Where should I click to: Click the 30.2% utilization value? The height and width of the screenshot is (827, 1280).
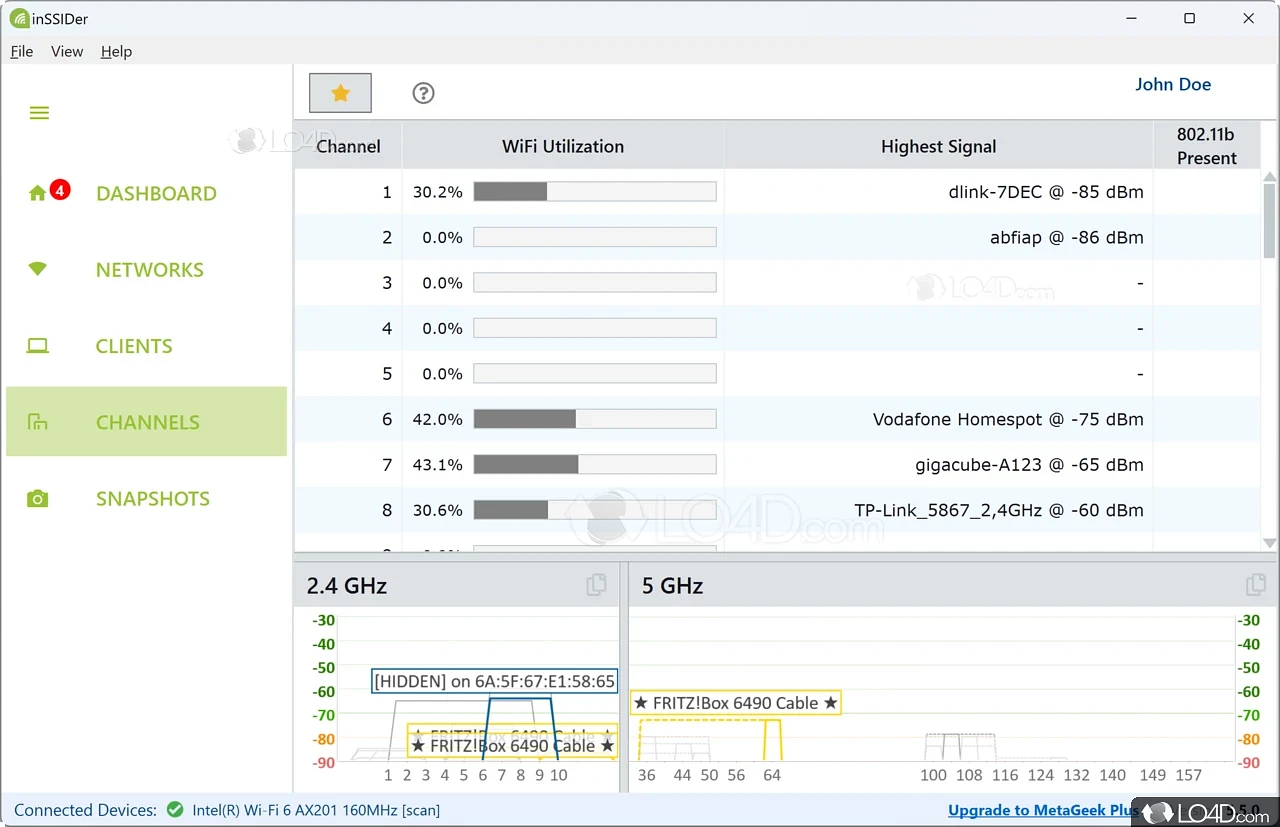point(437,192)
